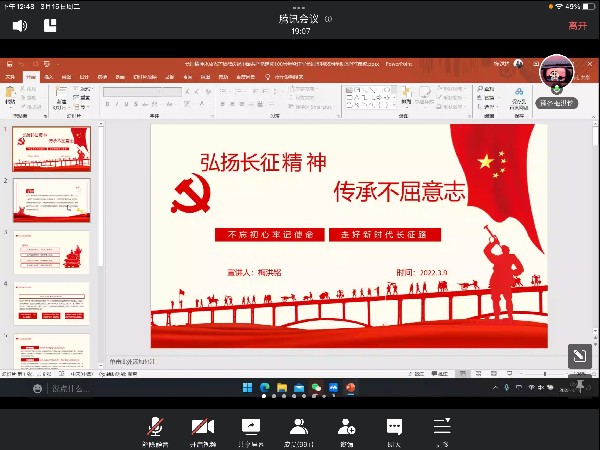Click start-from-beginning icon in quick access toolbar
600x450 pixels.
click(x=47, y=64)
